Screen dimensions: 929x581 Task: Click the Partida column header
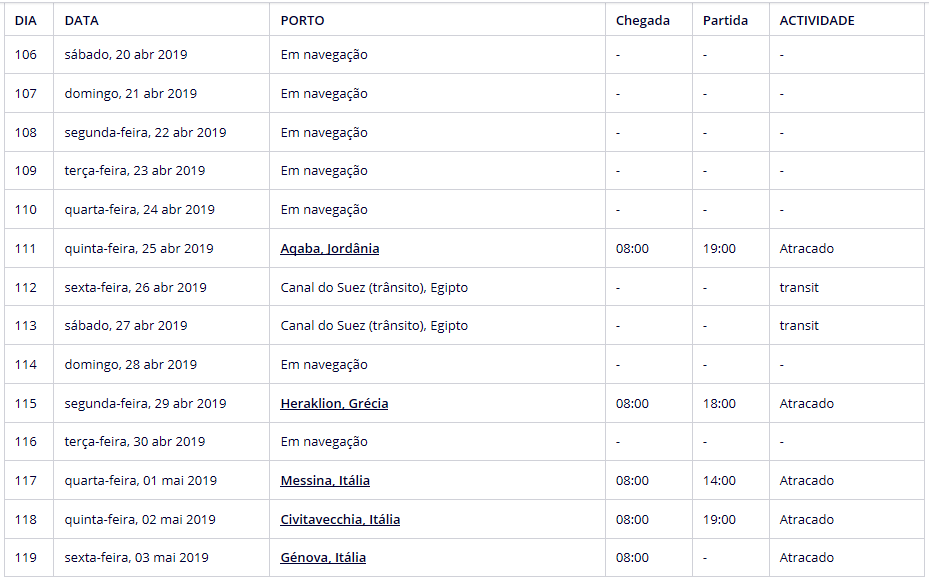click(x=725, y=20)
